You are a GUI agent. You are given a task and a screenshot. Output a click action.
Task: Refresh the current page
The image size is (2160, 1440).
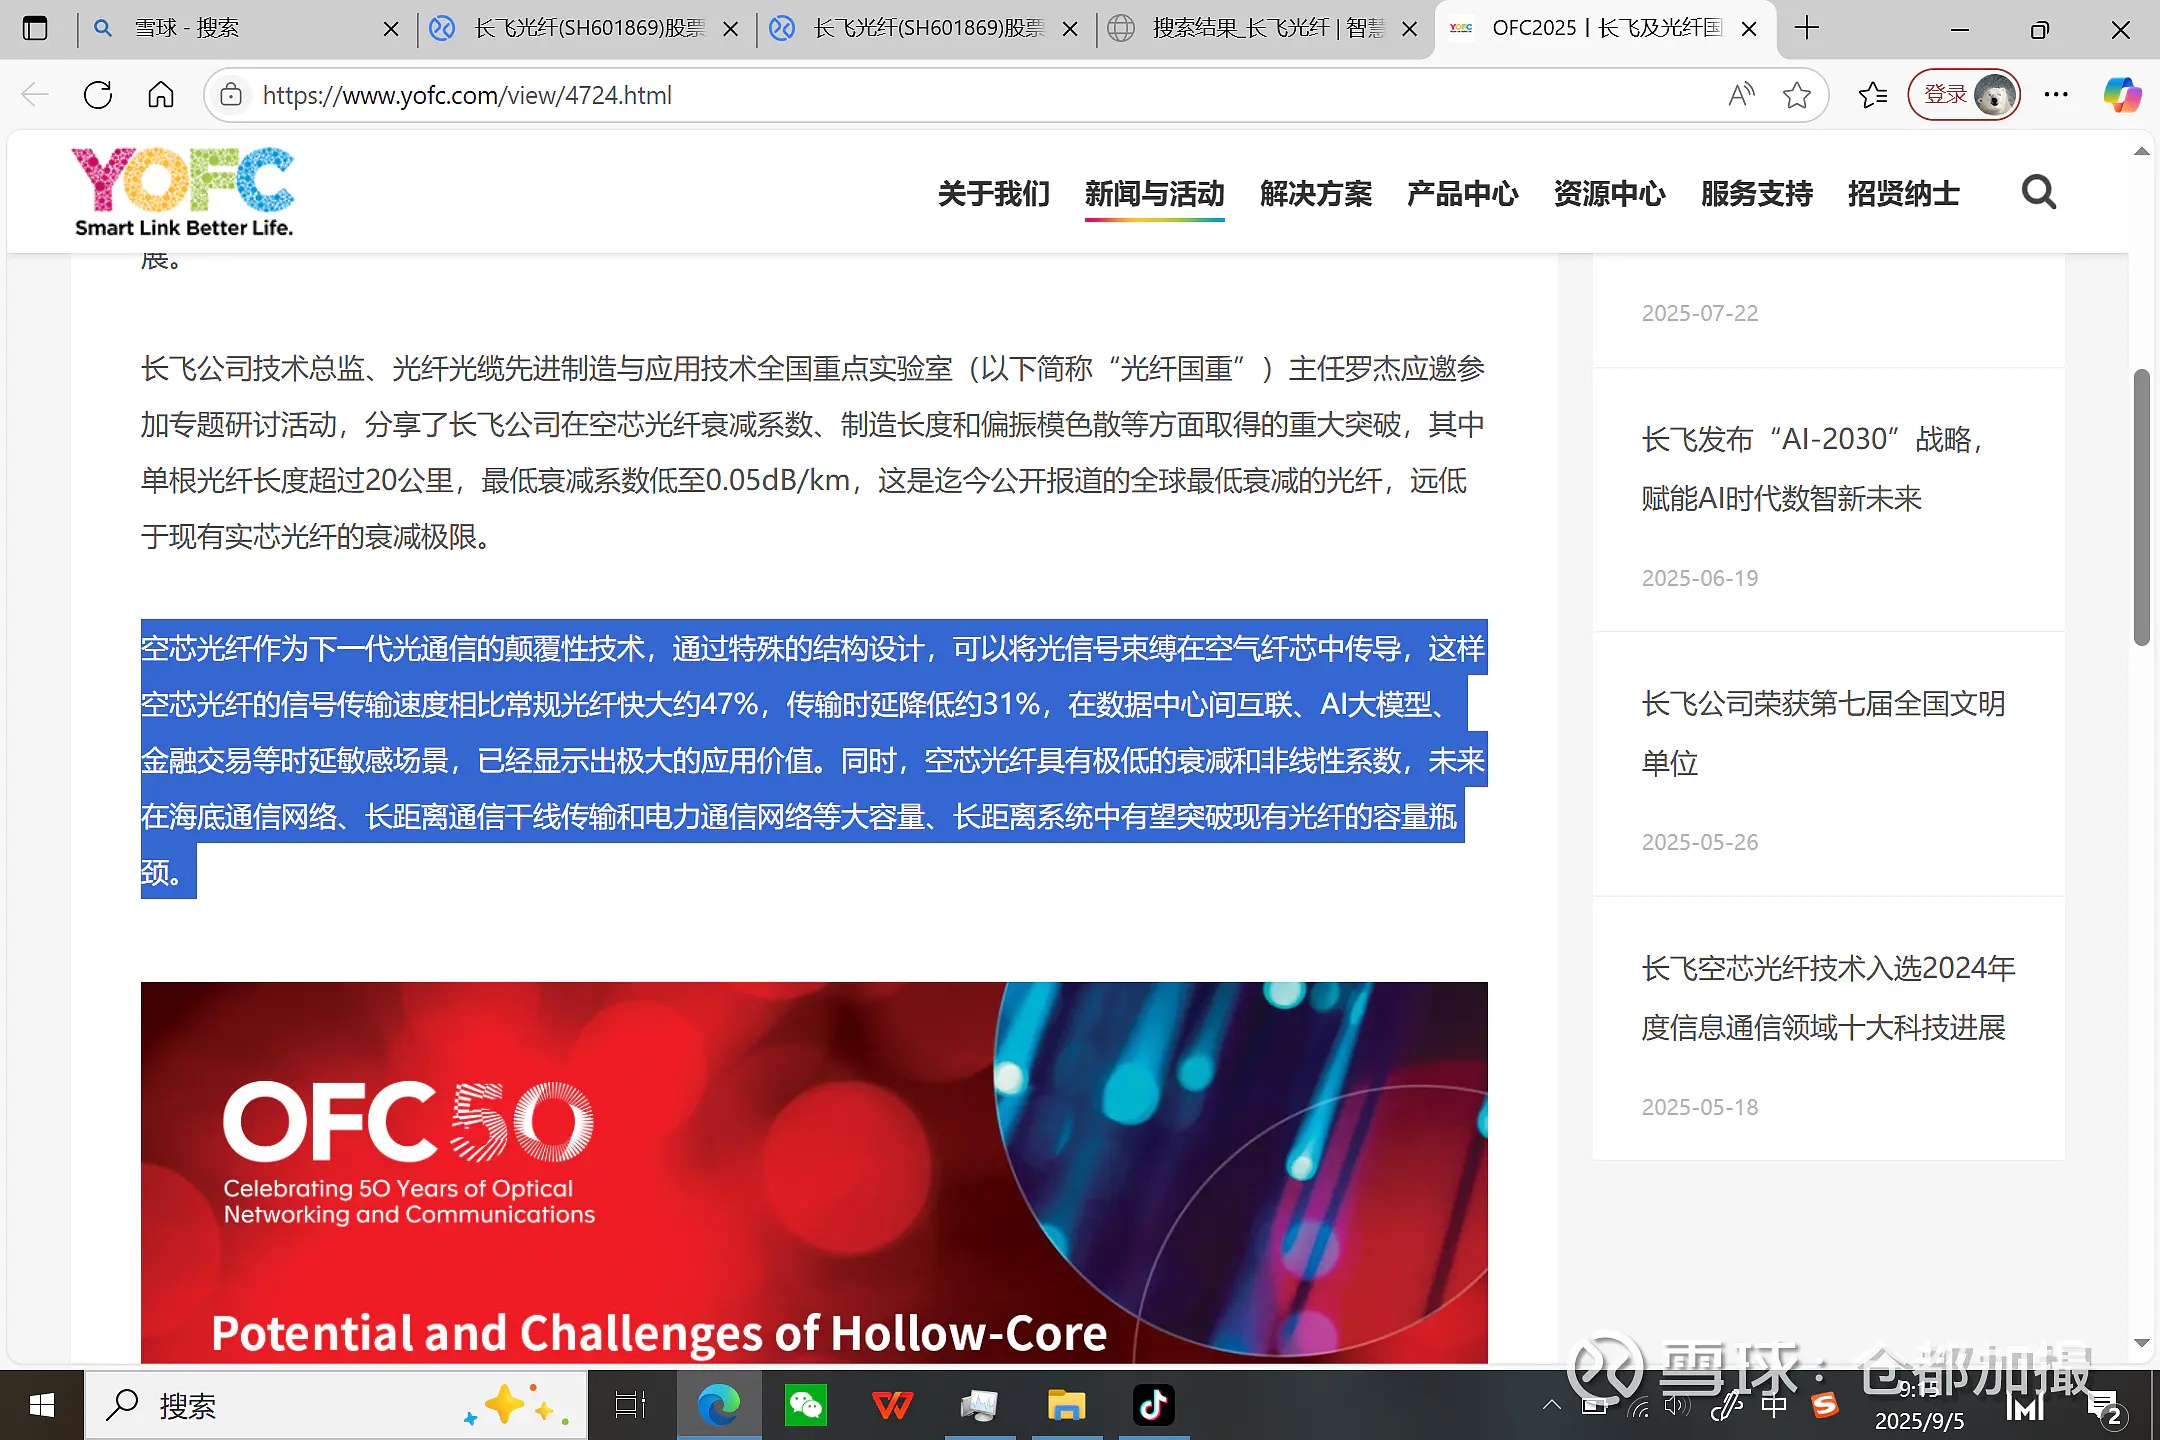click(98, 95)
